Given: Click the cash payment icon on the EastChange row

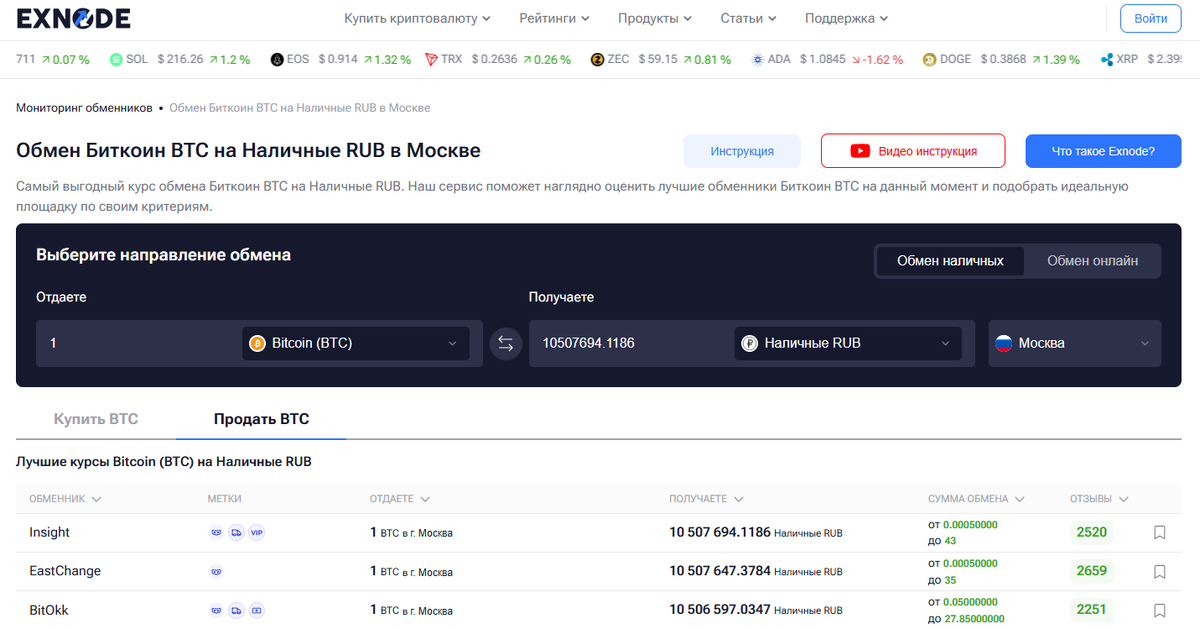Looking at the screenshot, I should pos(216,571).
